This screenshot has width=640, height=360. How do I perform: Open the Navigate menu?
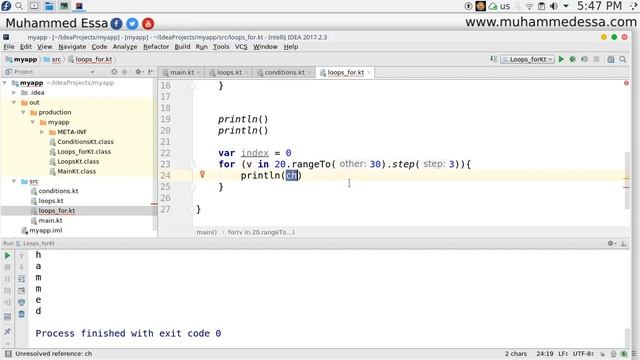72,47
